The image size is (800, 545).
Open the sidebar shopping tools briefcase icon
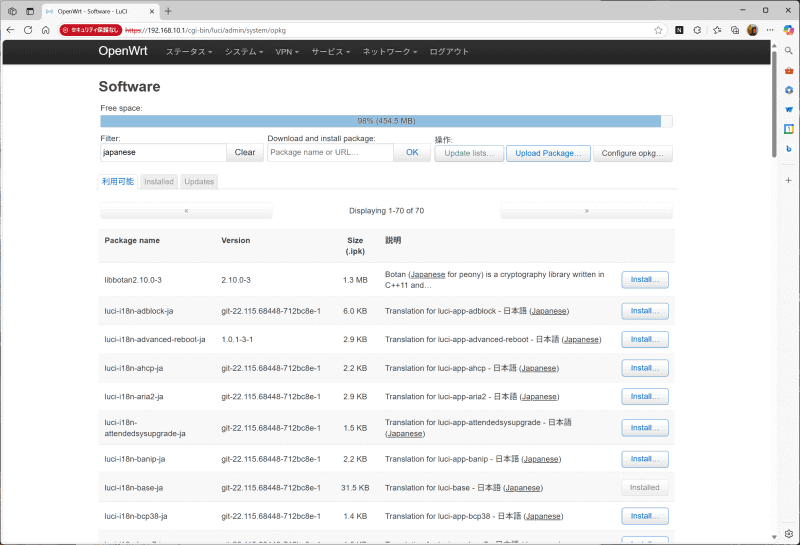(x=789, y=70)
